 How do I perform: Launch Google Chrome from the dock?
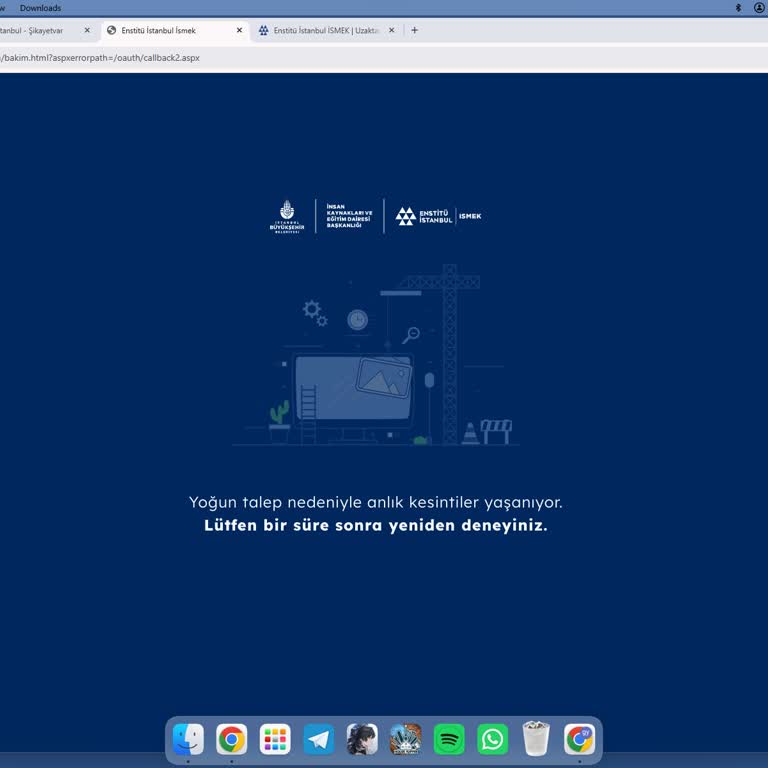coord(232,739)
